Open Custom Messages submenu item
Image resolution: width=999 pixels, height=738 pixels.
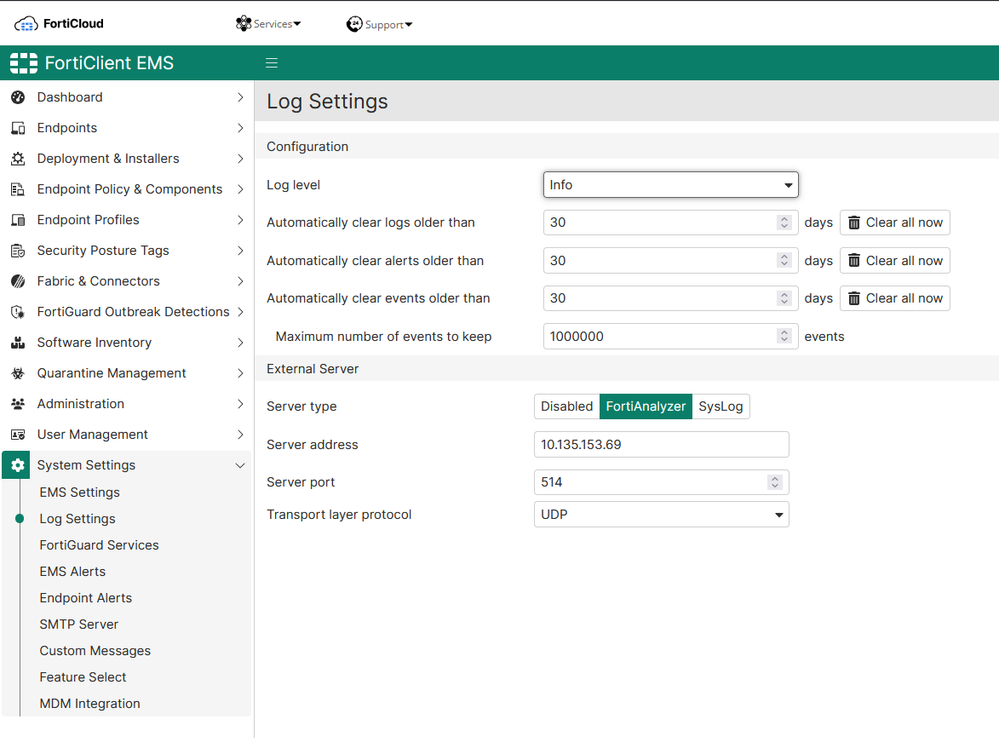pos(95,651)
